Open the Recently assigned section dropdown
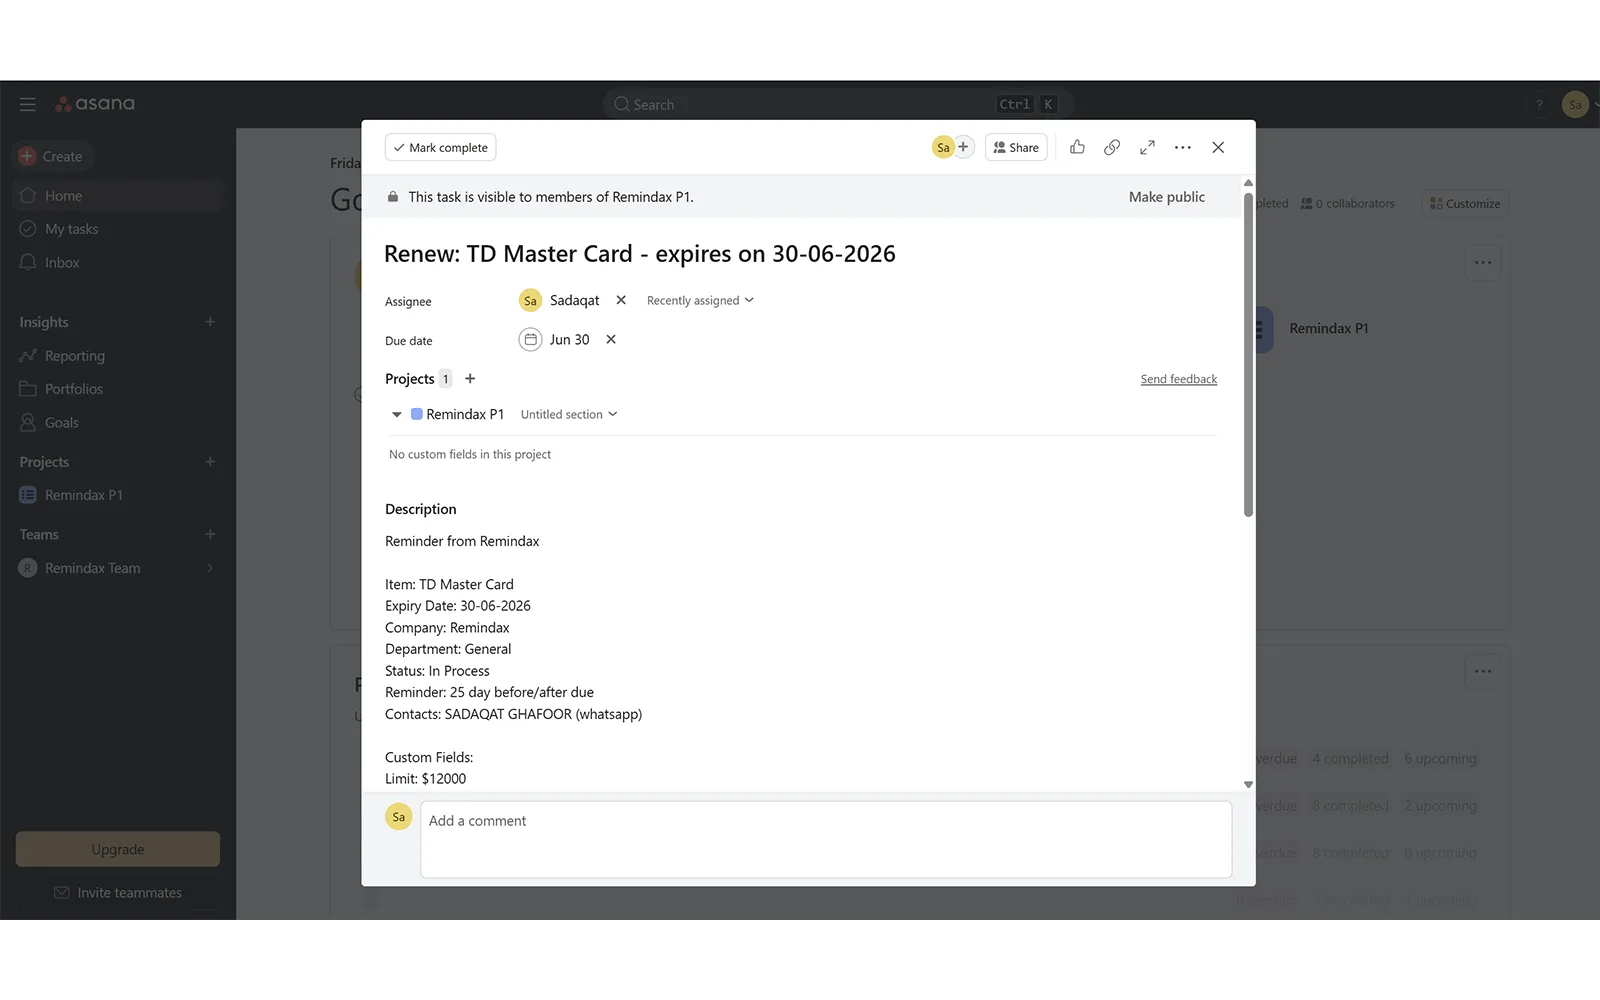This screenshot has width=1600, height=1000. (700, 301)
